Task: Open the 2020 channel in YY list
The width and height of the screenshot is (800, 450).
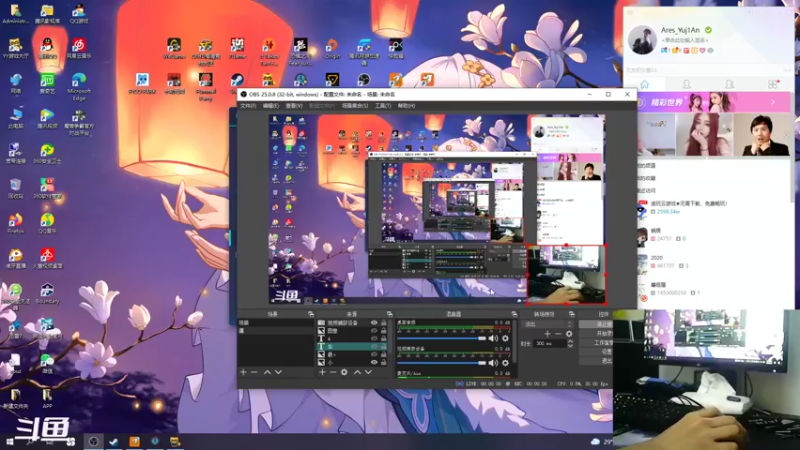Action: [x=715, y=262]
